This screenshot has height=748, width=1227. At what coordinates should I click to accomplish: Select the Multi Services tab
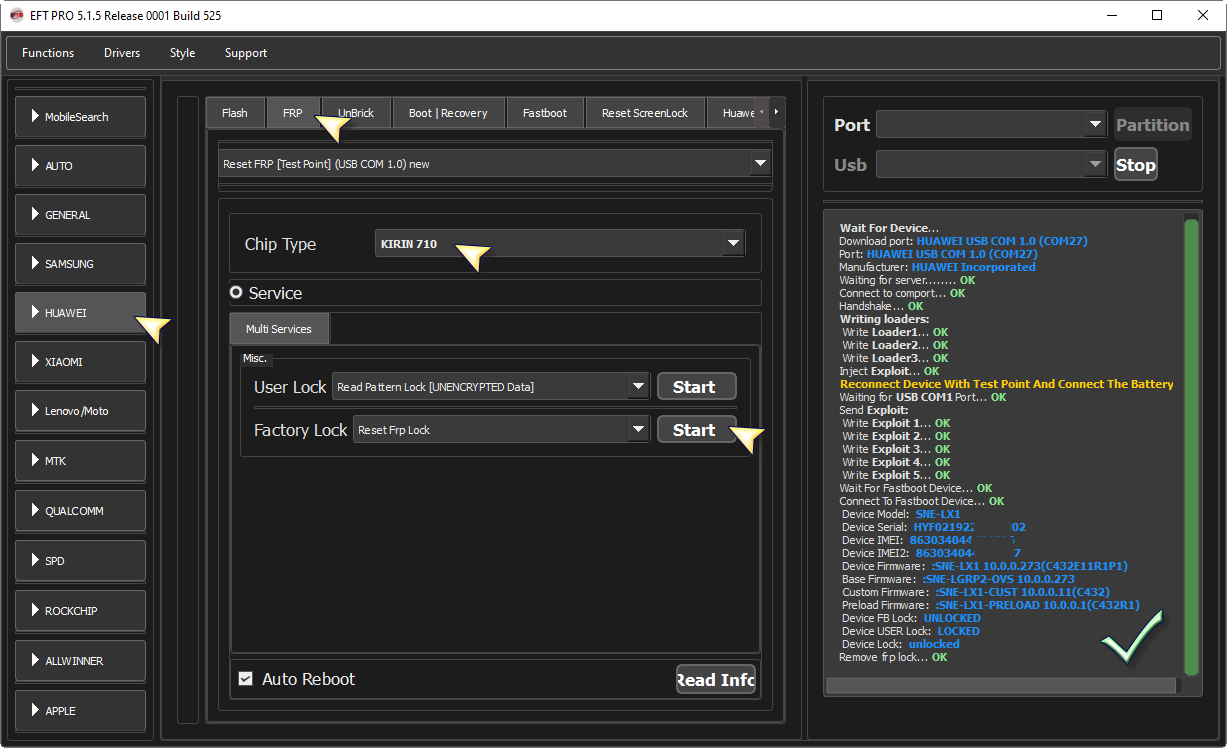(x=279, y=329)
